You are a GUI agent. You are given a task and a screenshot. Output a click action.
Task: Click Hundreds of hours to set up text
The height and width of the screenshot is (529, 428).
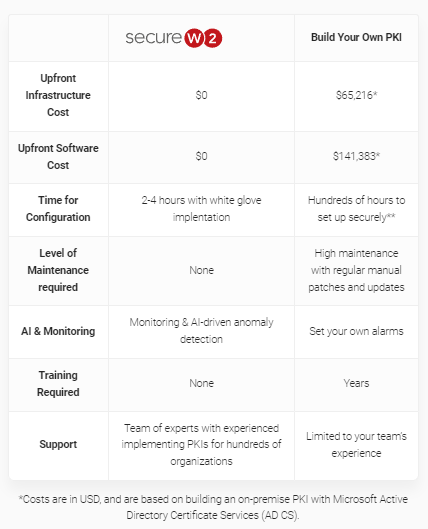356,208
